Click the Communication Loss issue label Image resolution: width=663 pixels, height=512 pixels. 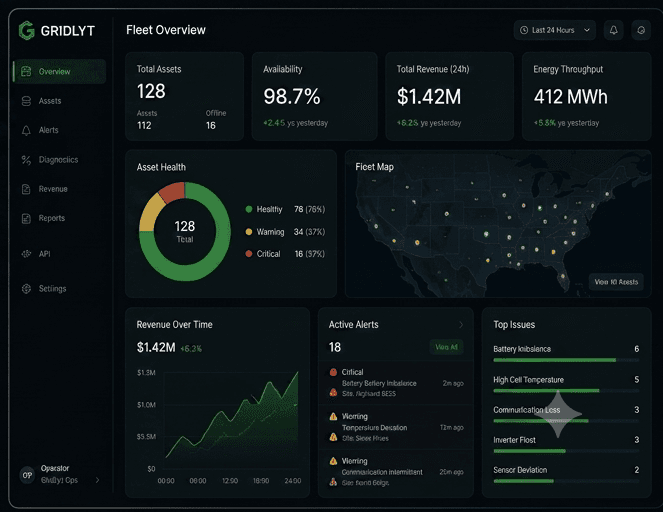(x=526, y=410)
